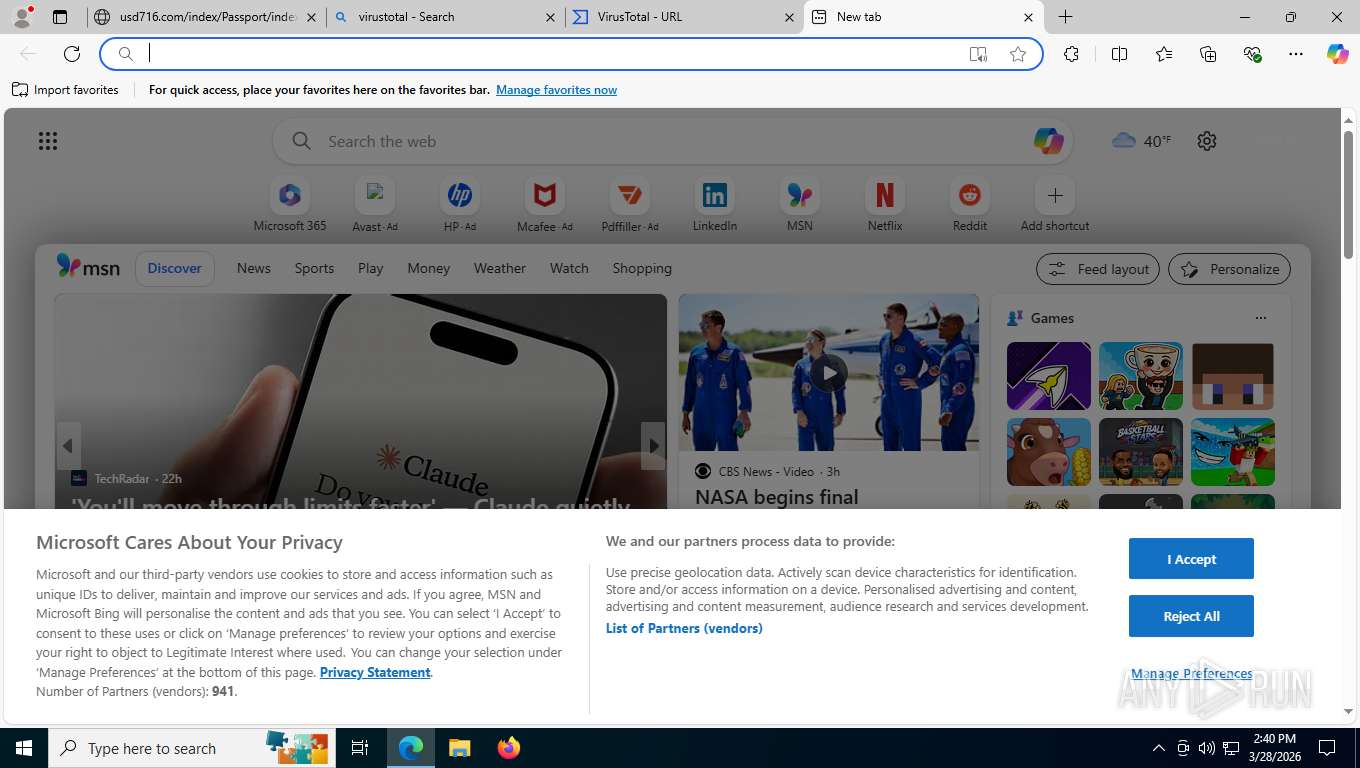
Task: Open the Microsoft 365 shortcut
Action: [x=290, y=205]
